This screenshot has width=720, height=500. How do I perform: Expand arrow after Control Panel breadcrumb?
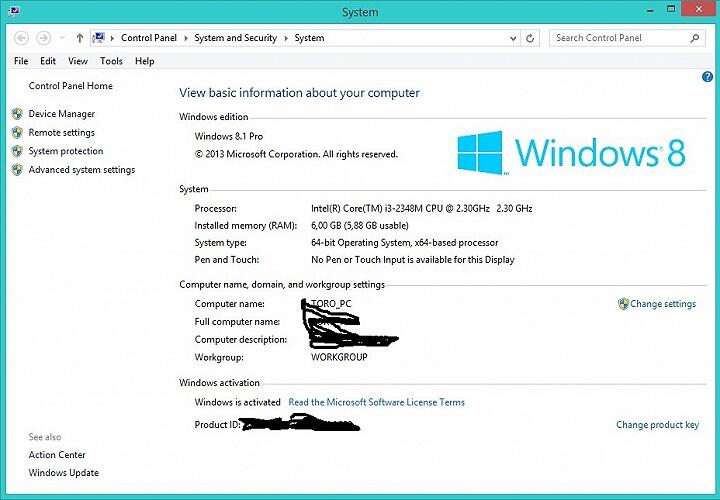tap(186, 39)
